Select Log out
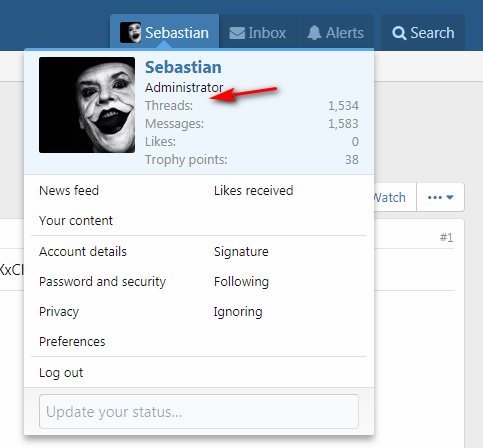 click(x=61, y=373)
